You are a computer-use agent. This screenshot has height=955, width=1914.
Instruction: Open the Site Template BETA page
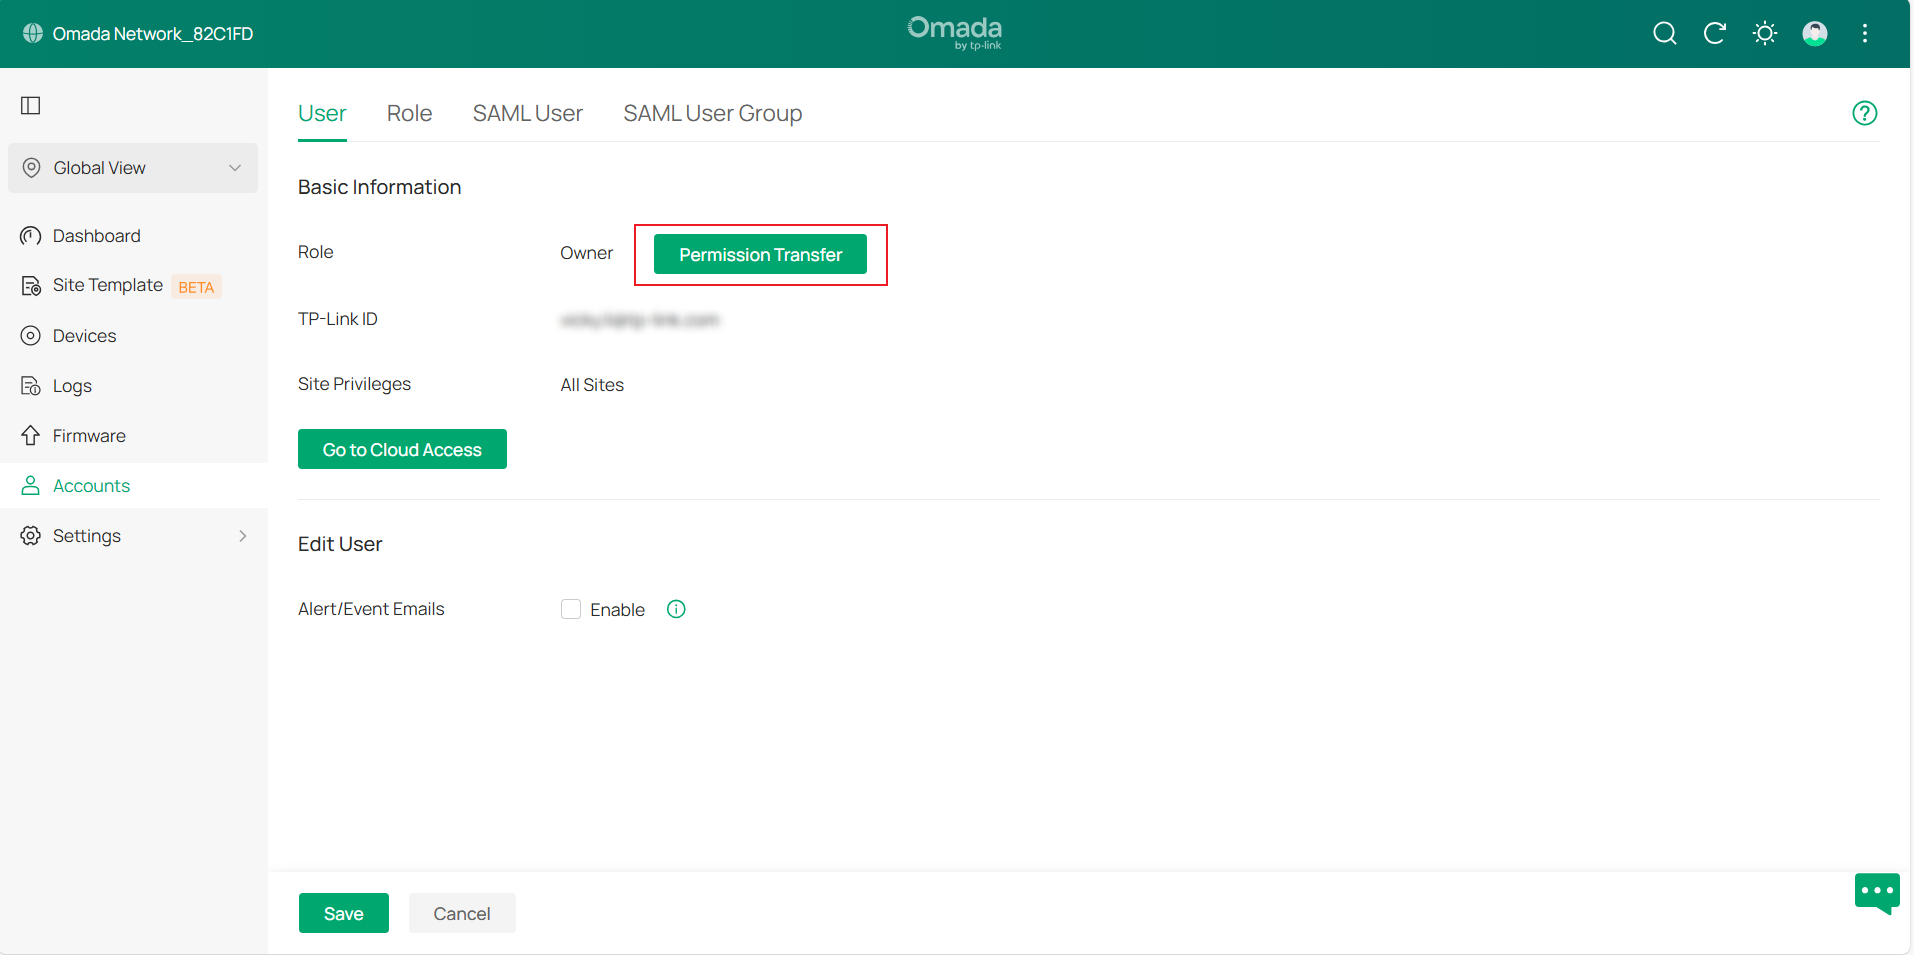point(106,285)
